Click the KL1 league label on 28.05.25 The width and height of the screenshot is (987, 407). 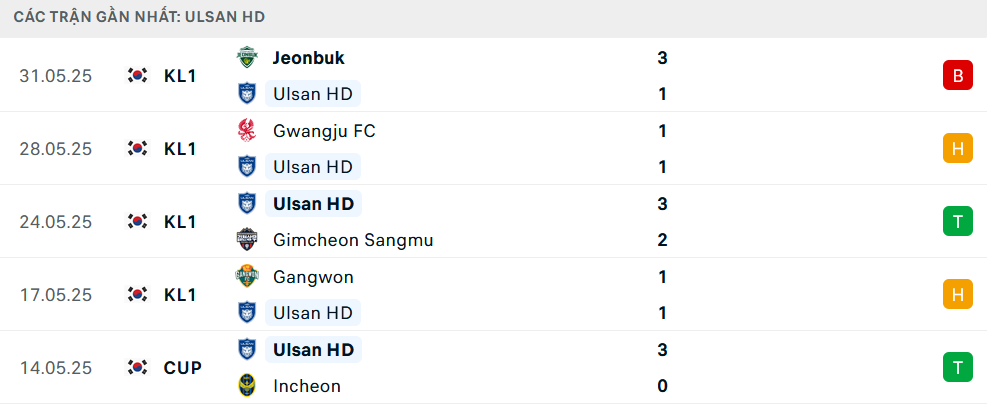pyautogui.click(x=180, y=149)
